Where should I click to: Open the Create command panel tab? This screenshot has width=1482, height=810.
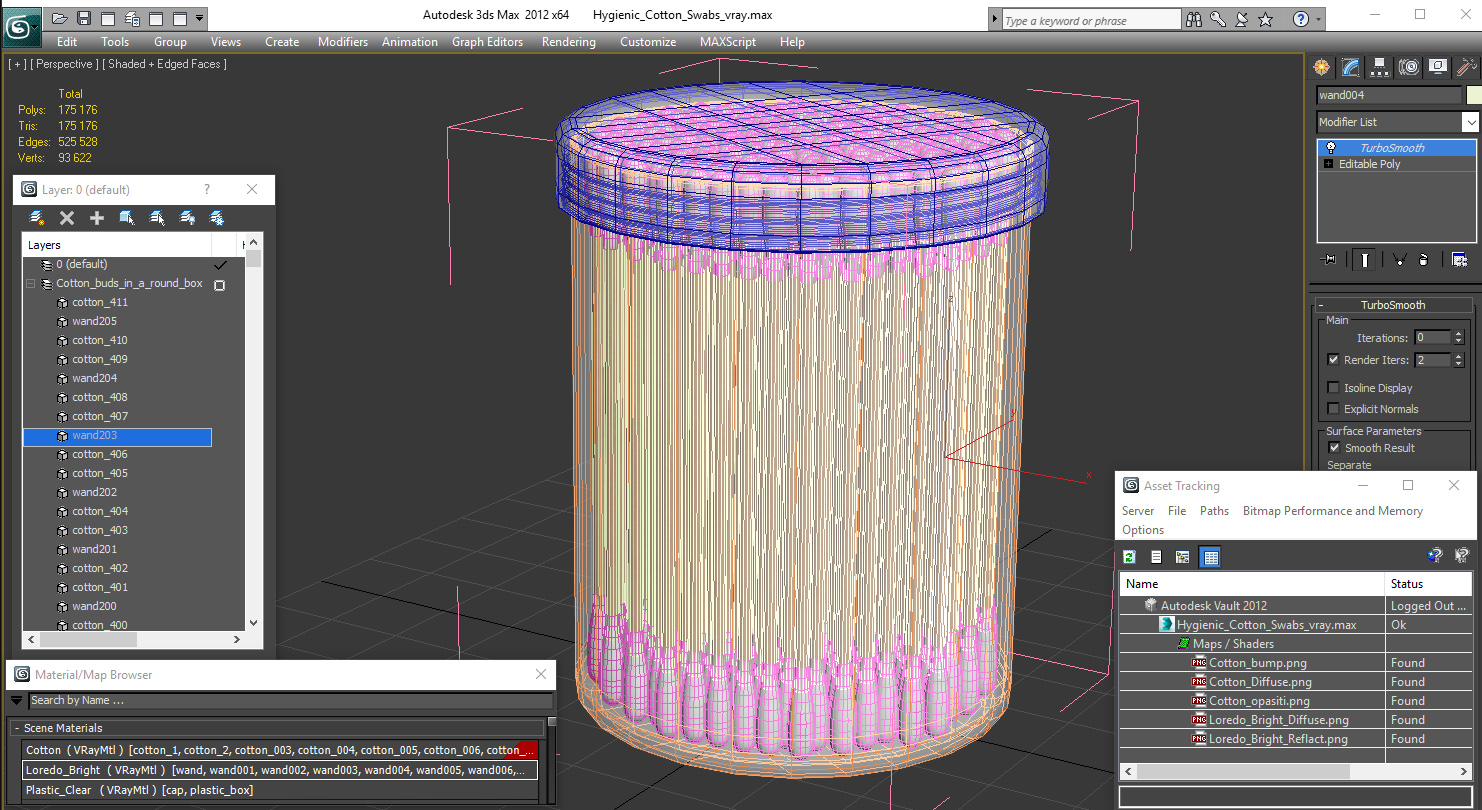click(1322, 67)
